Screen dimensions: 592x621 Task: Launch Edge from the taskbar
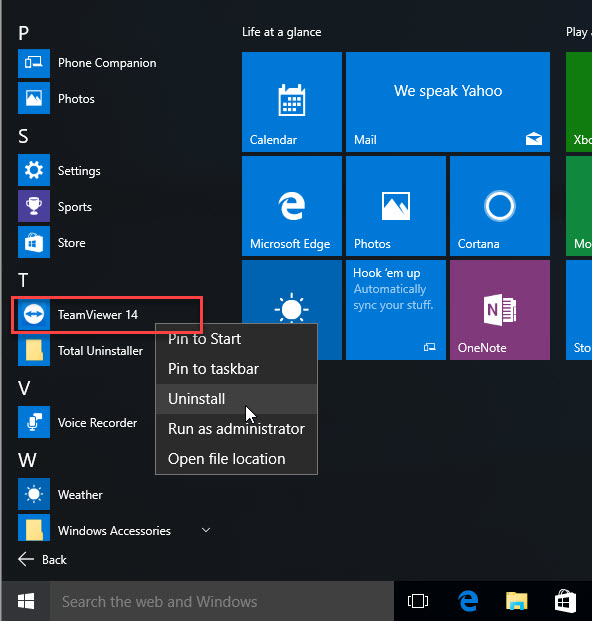click(x=468, y=601)
